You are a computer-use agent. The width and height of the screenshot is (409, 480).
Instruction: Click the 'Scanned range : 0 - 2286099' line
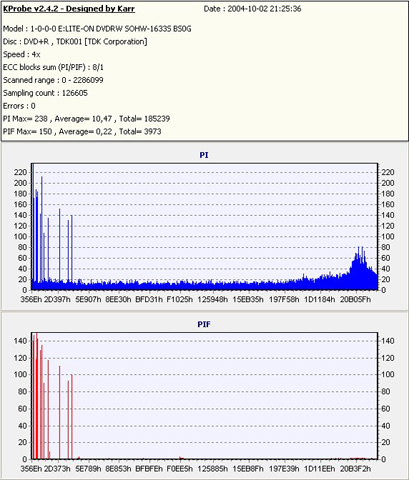(53, 80)
